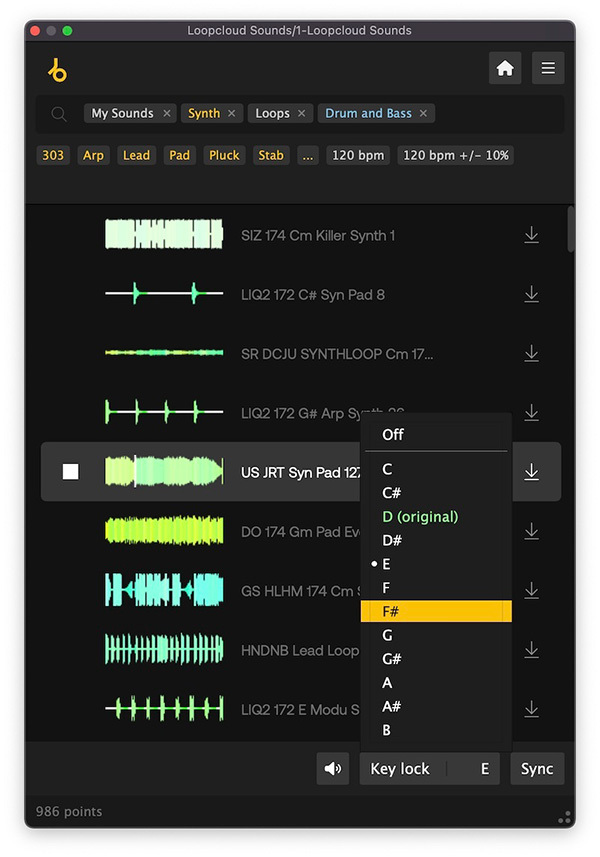Stop playback of US JRT Syn Pad

[70, 472]
